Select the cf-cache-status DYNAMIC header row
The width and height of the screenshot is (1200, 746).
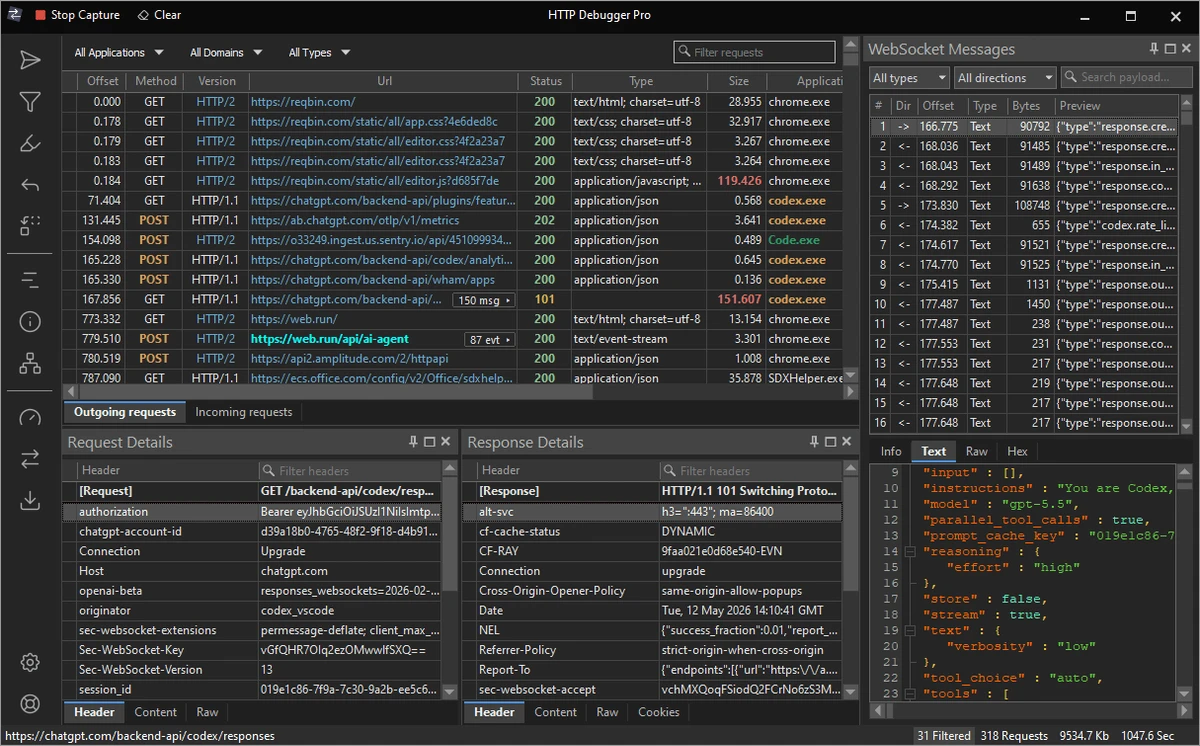(x=651, y=531)
